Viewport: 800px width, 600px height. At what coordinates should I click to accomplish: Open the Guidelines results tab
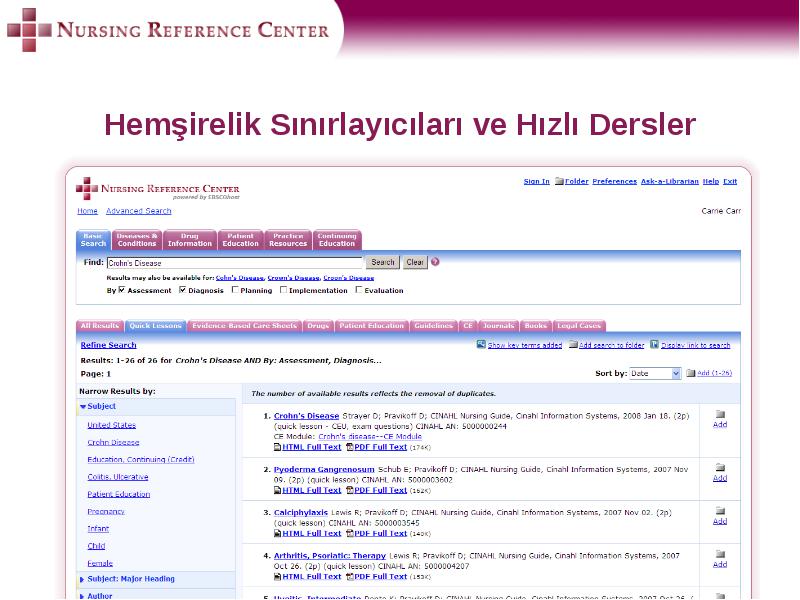[x=434, y=326]
